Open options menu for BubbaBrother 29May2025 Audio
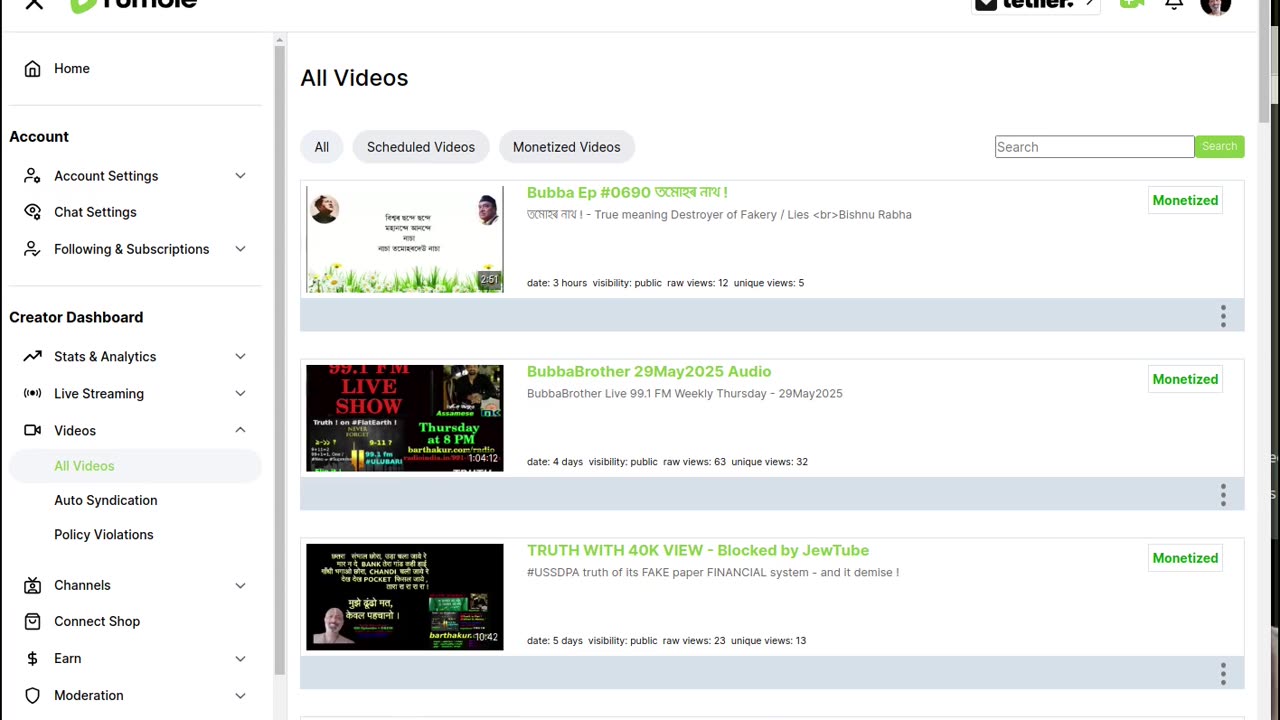The image size is (1280, 720). pos(1223,495)
